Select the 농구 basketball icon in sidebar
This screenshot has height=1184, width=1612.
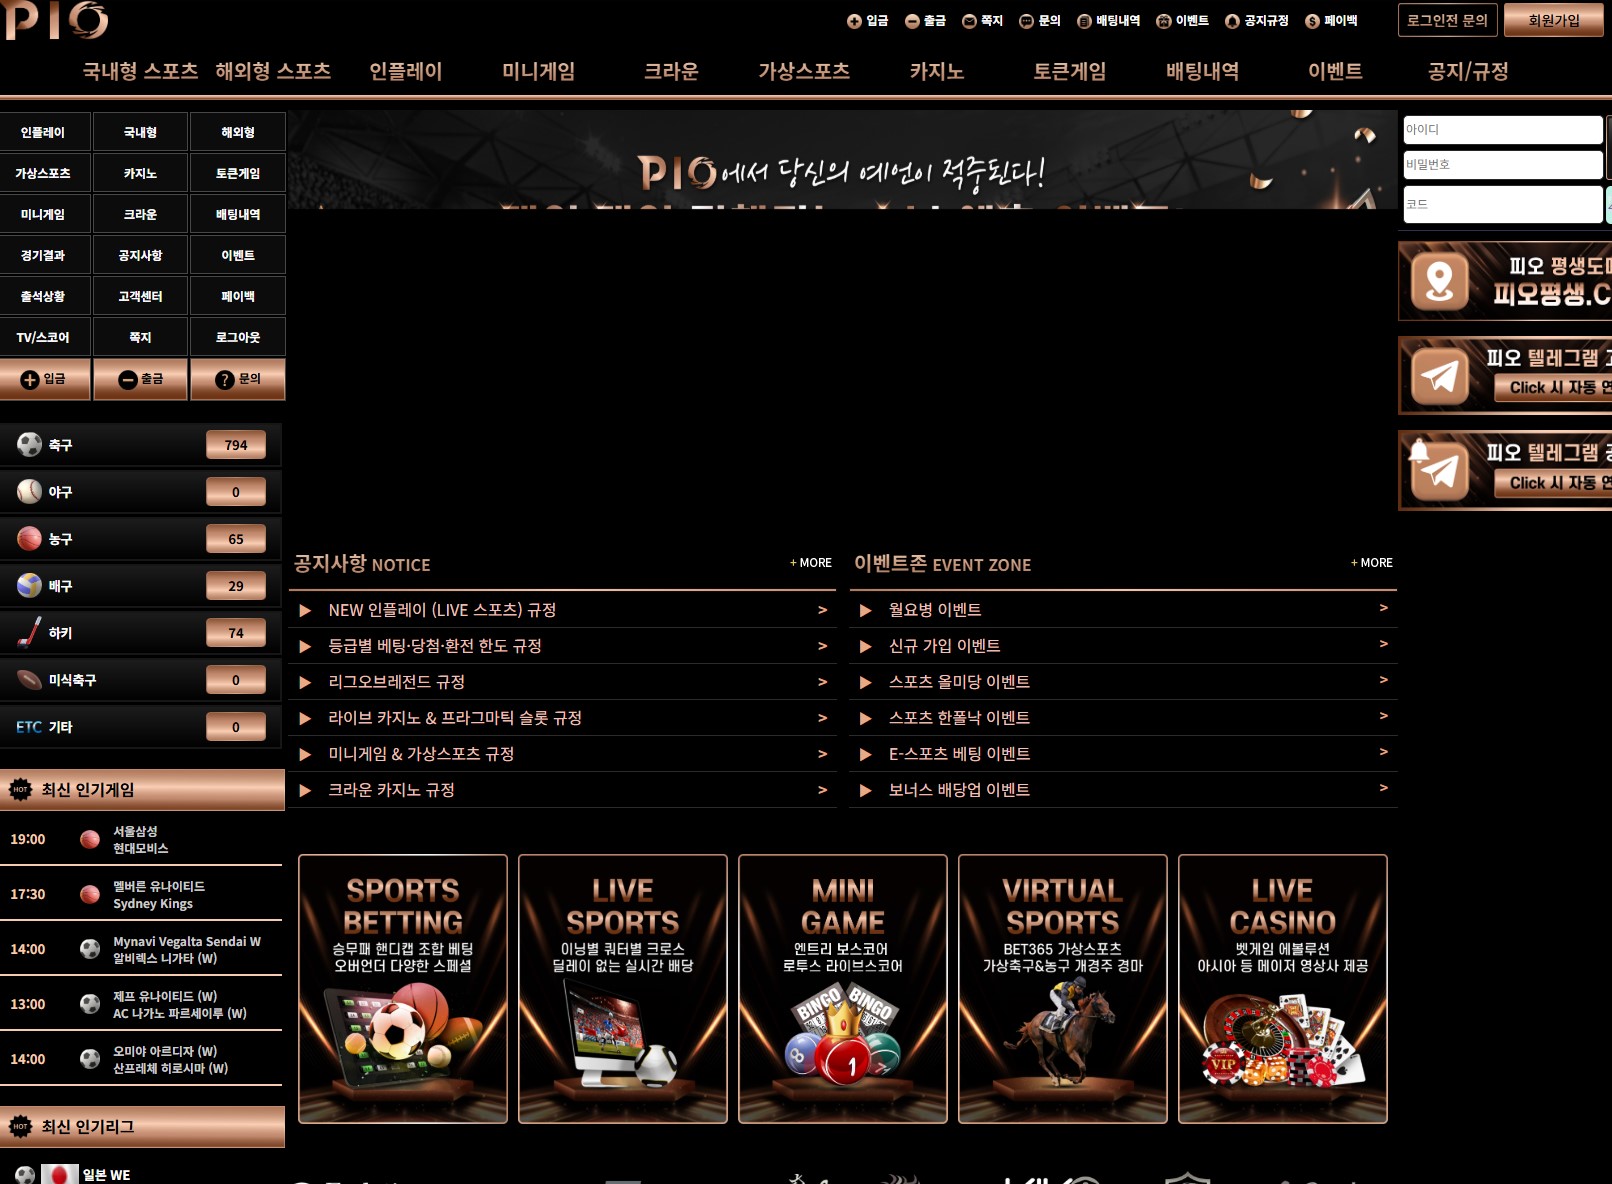[x=29, y=539]
